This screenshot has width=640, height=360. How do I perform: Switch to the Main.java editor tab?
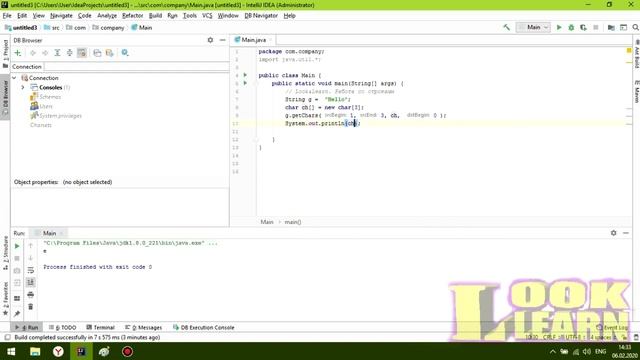pos(253,40)
